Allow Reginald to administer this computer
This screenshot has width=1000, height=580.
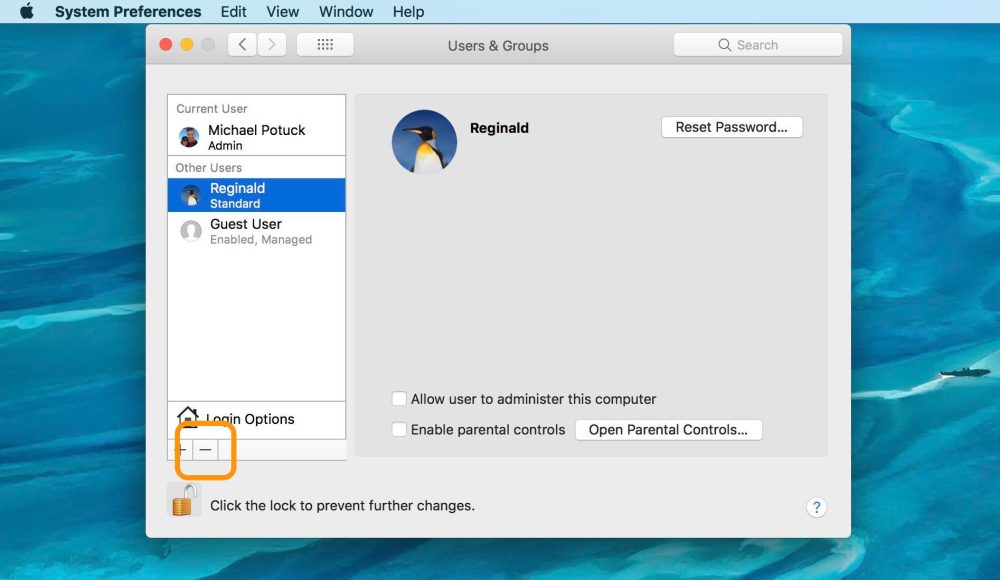click(399, 398)
